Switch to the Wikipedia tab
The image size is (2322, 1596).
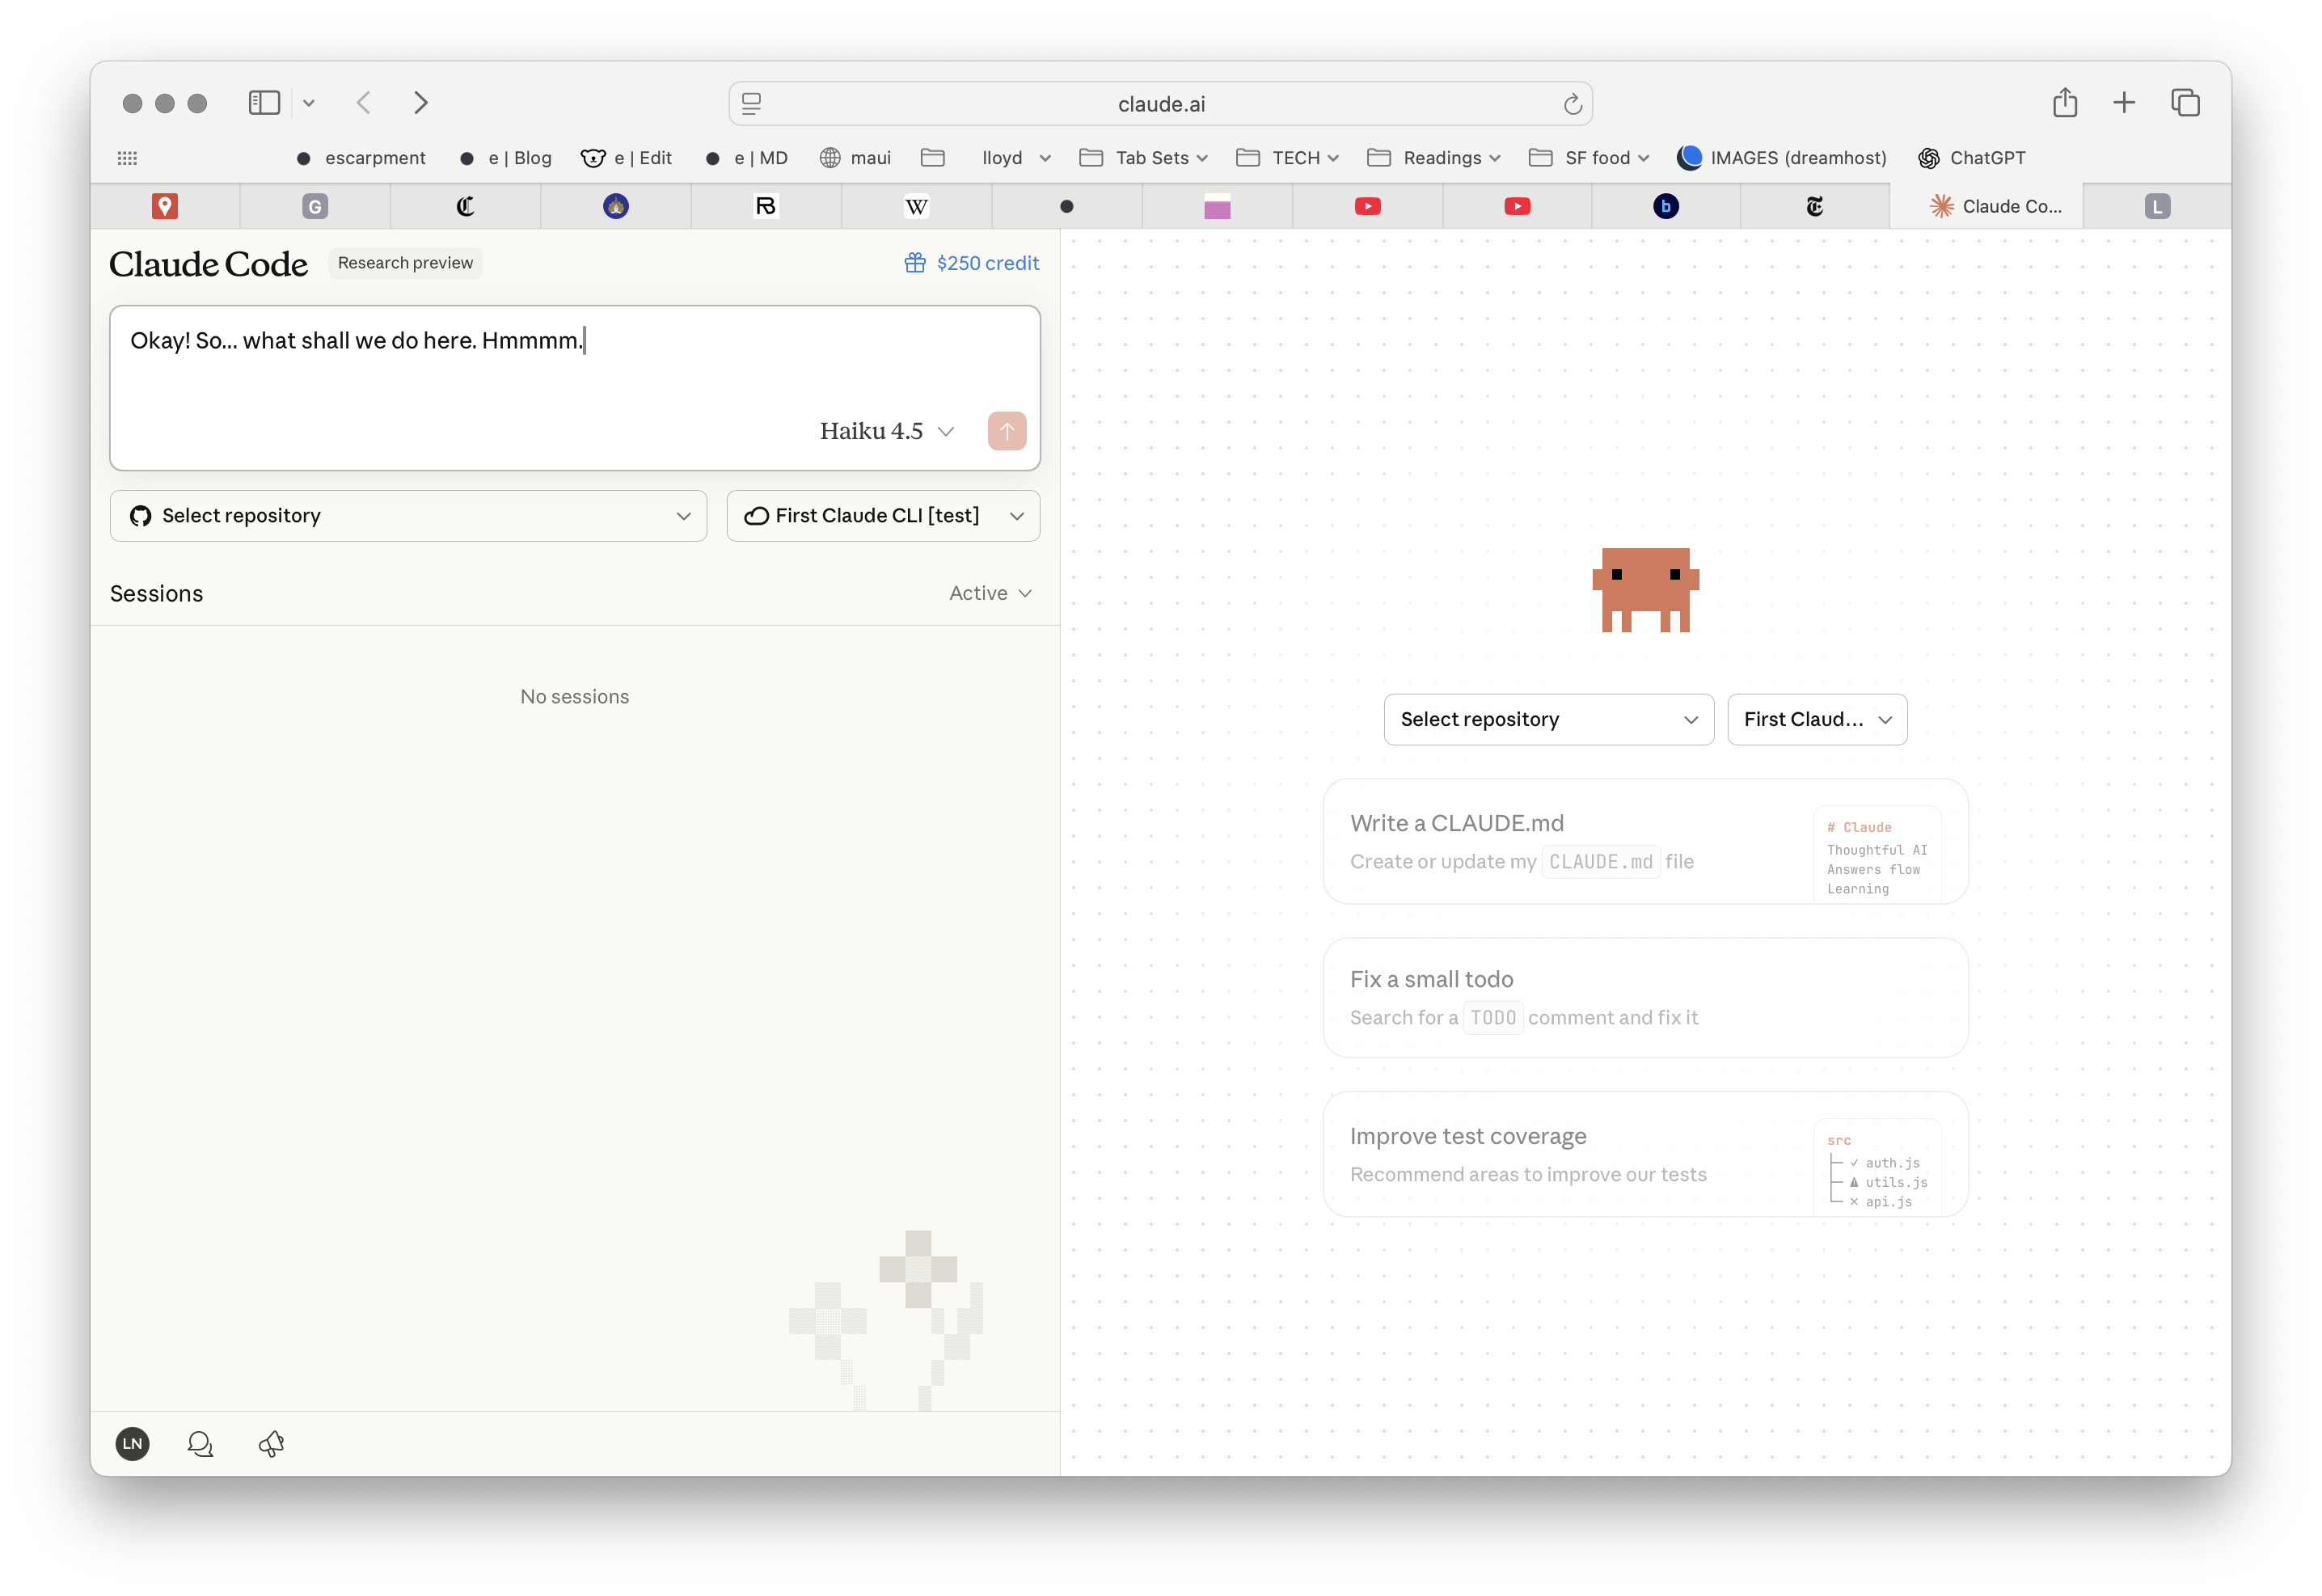(x=916, y=207)
